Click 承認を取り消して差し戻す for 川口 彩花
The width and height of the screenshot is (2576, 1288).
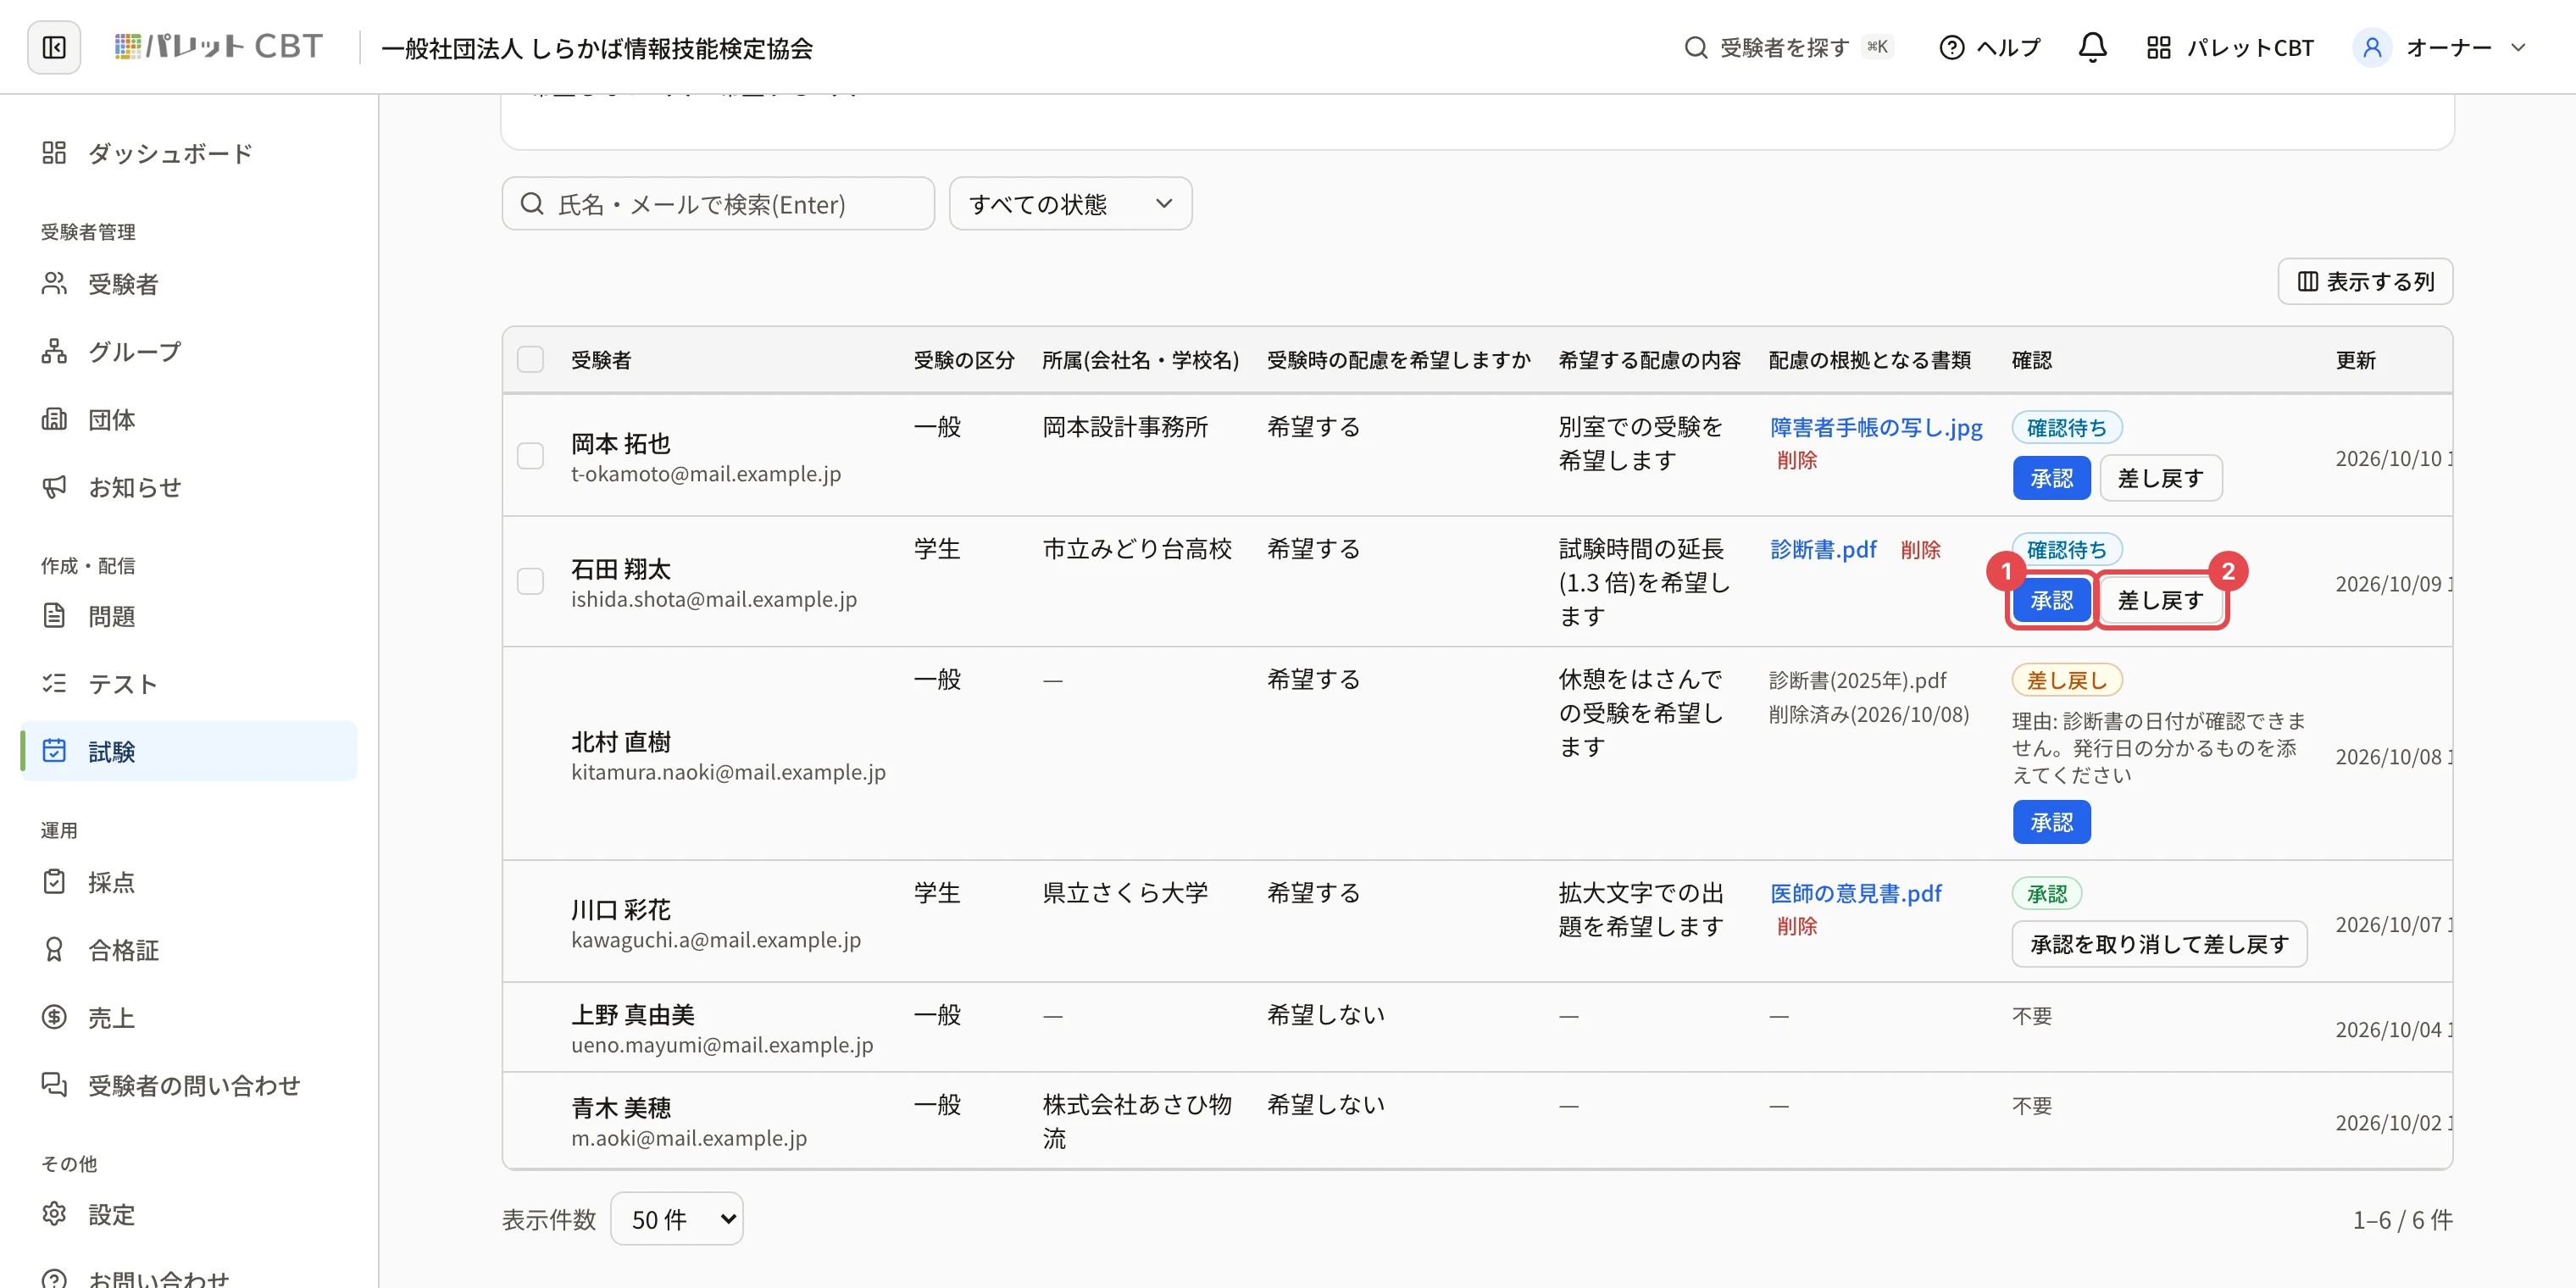[x=2159, y=944]
